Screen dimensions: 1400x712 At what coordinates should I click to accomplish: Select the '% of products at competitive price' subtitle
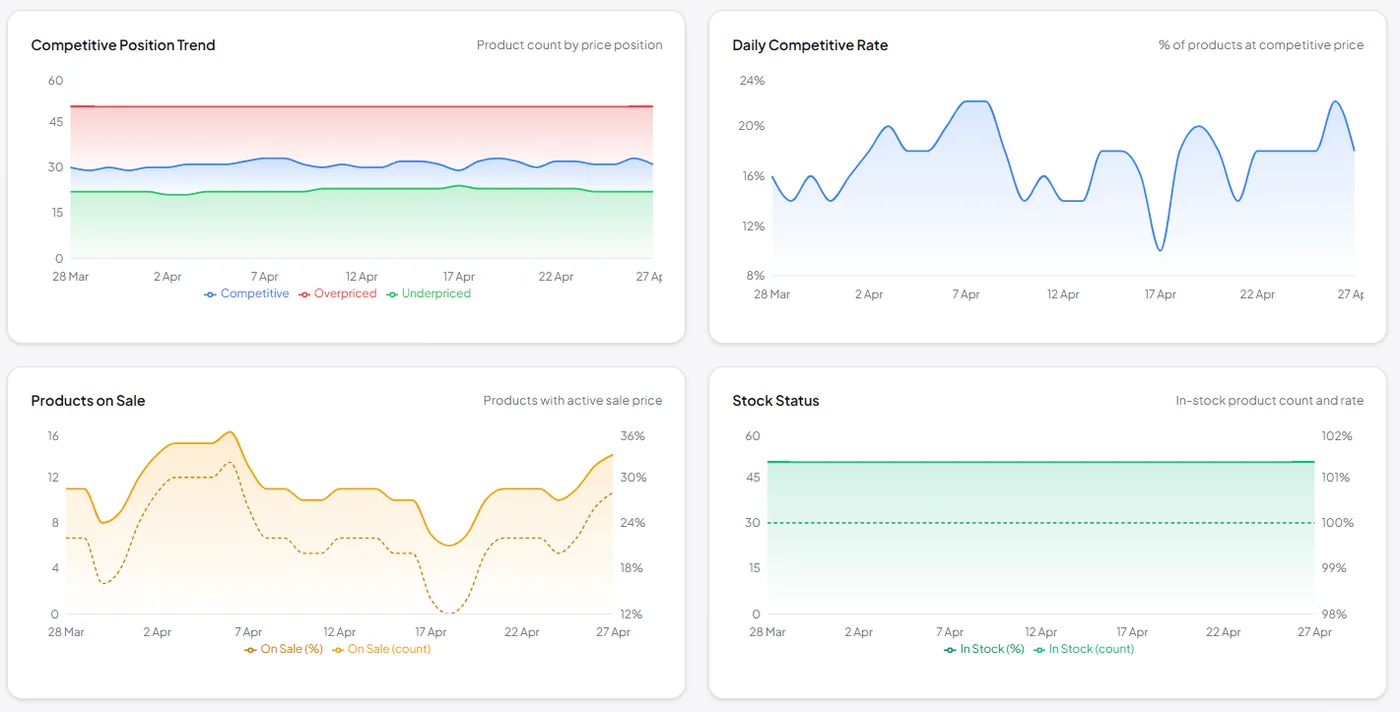pyautogui.click(x=1261, y=45)
